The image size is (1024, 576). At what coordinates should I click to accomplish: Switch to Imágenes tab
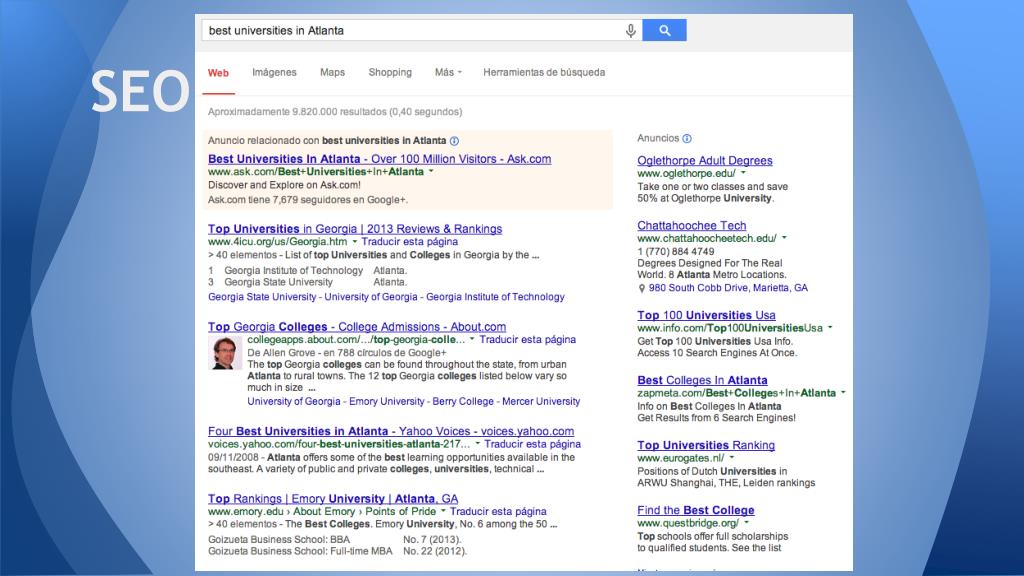pos(274,72)
